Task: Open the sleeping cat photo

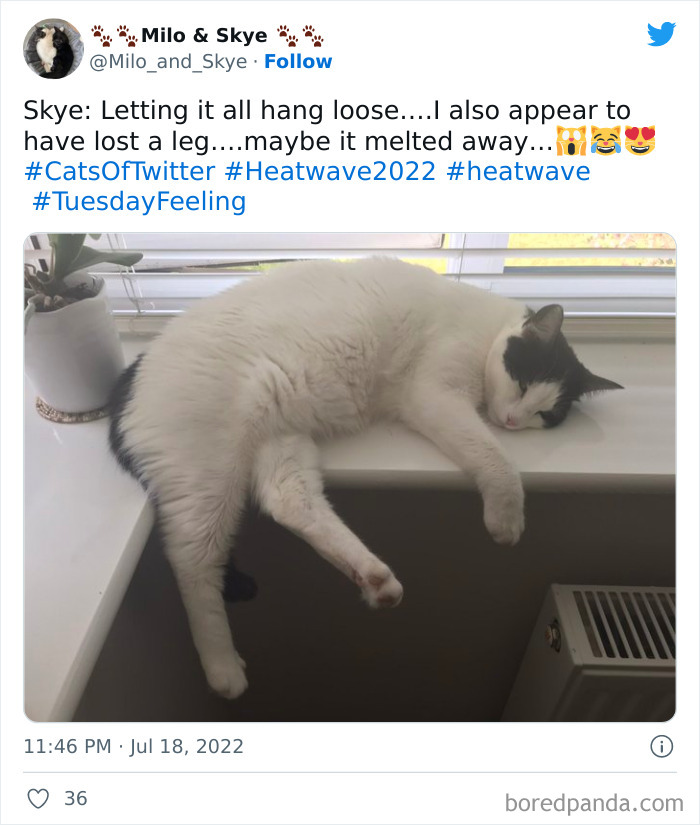Action: point(349,477)
